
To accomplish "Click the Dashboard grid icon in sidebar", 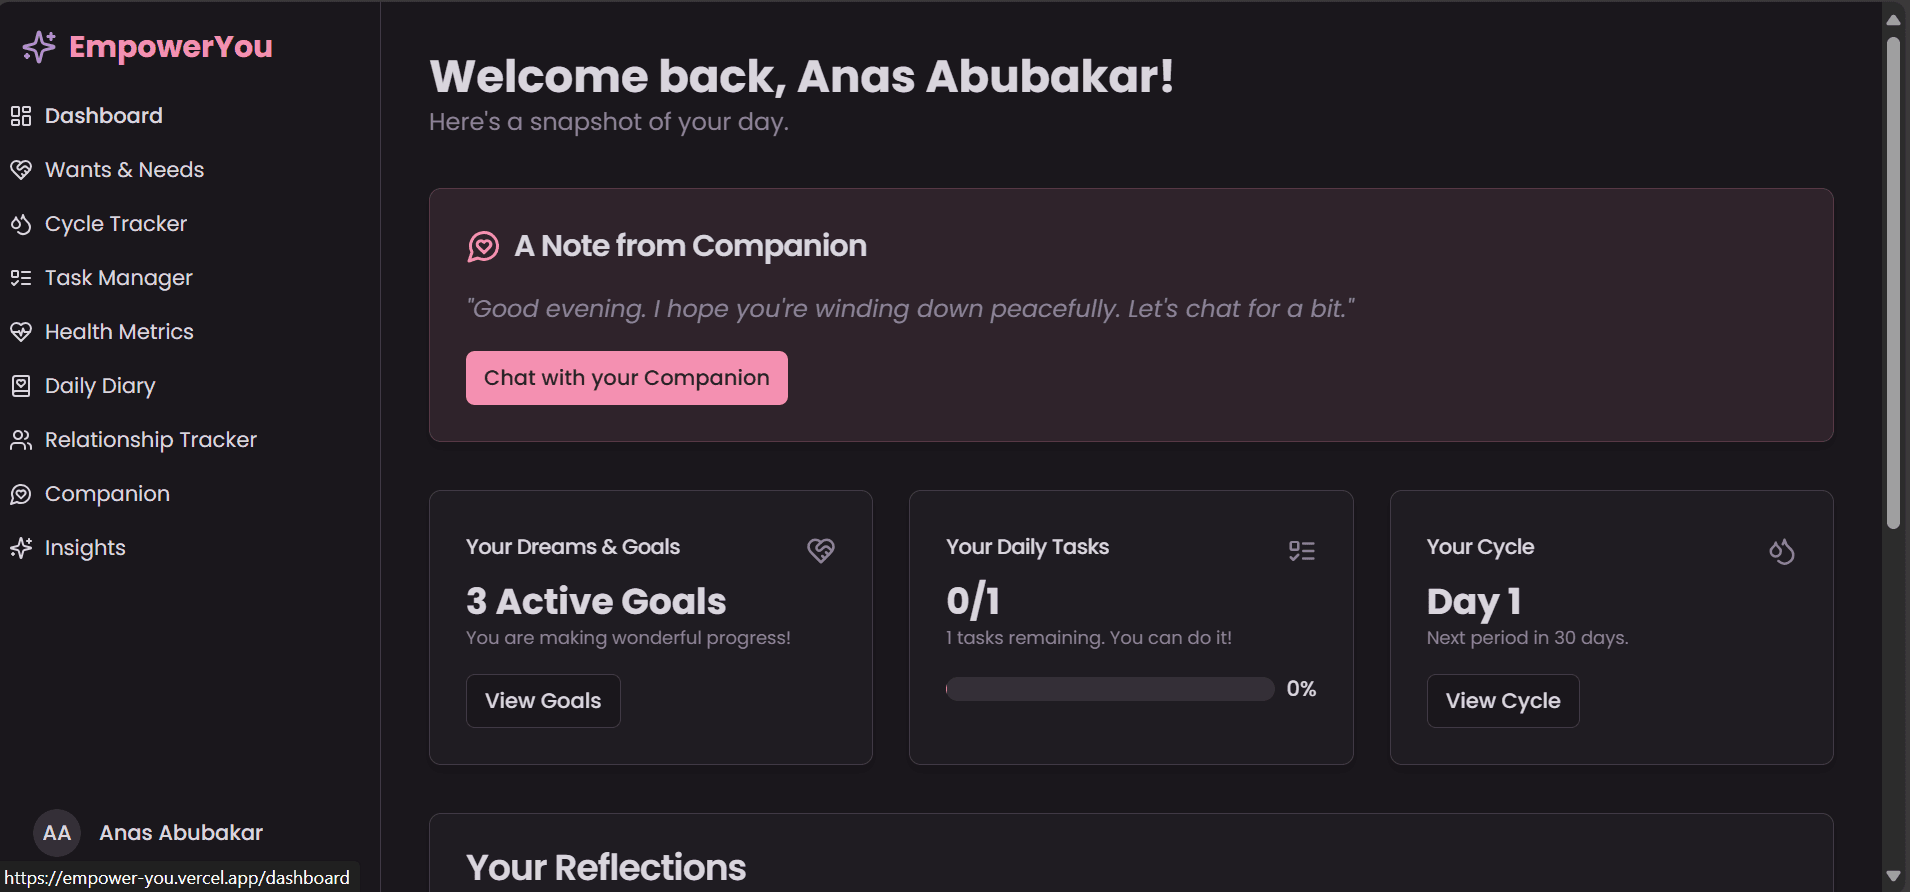I will pos(21,116).
